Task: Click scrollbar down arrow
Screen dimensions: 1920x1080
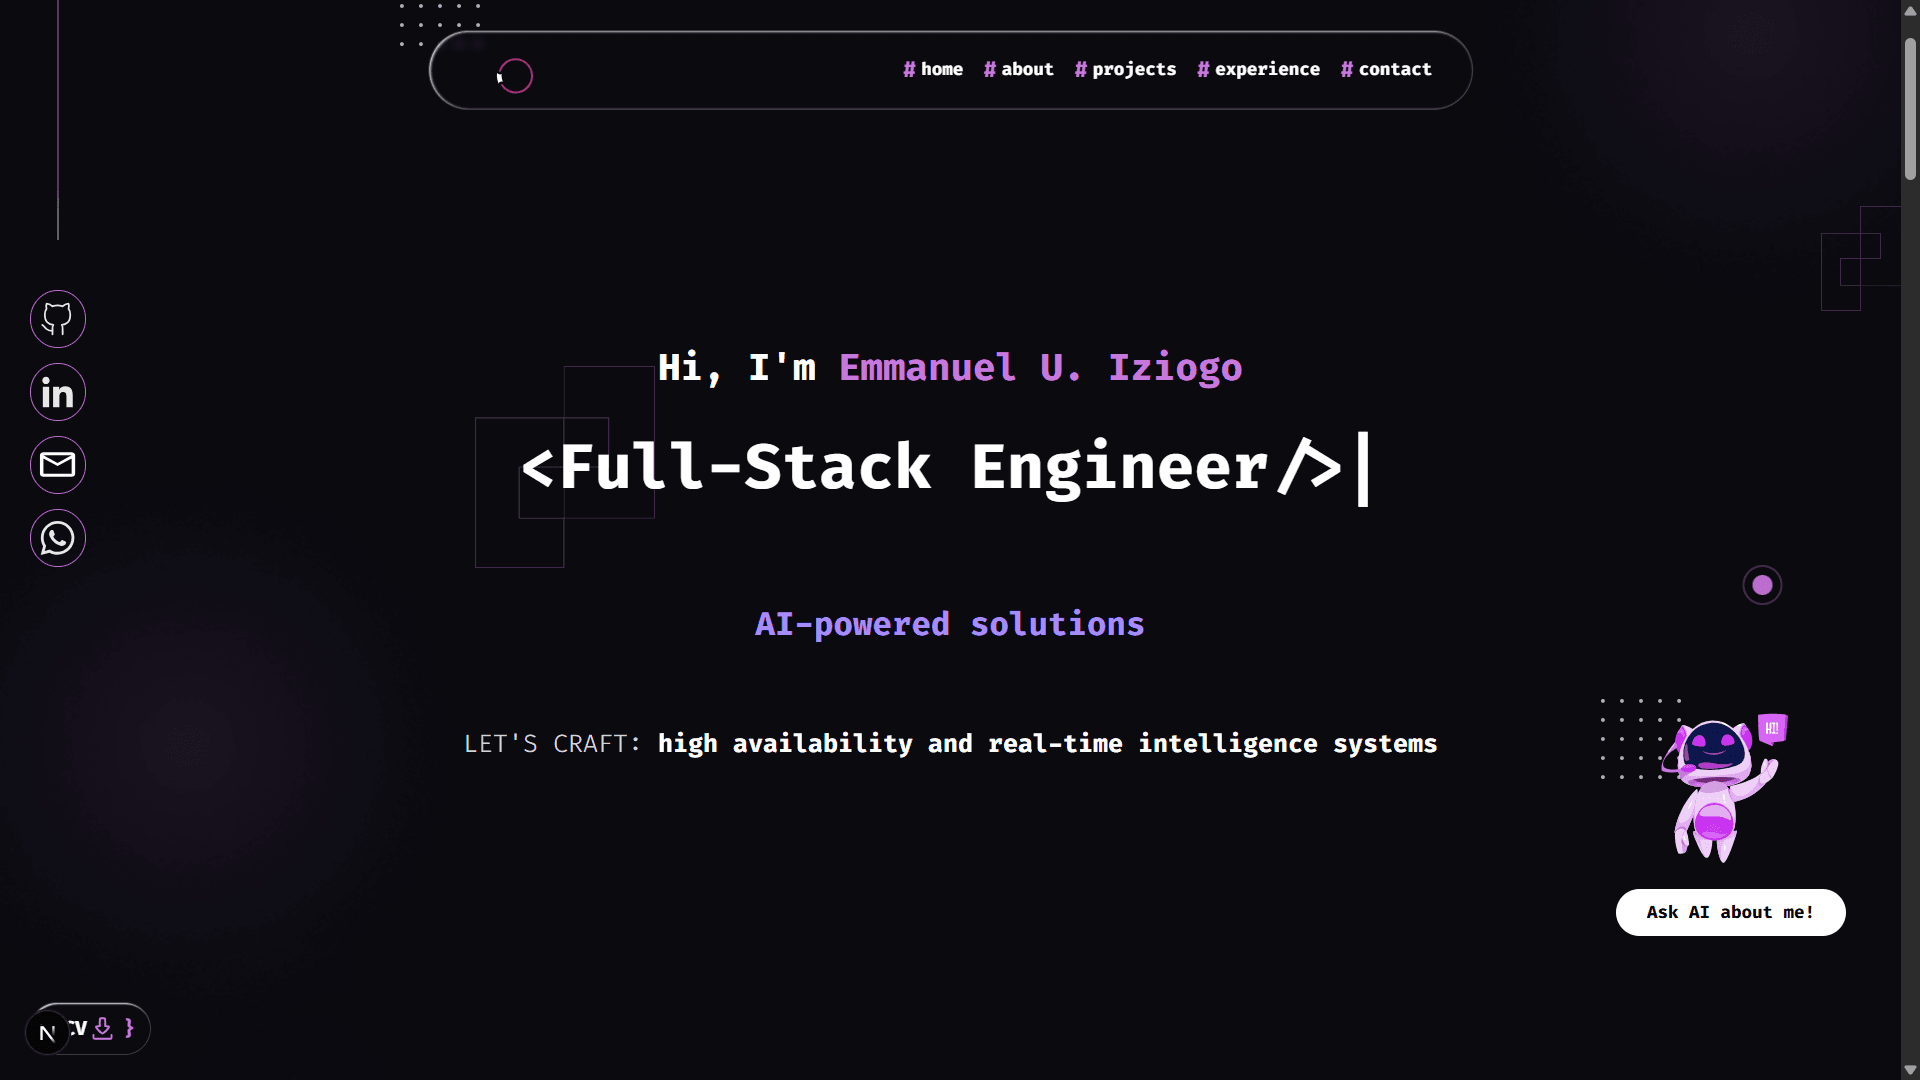Action: coord(1910,1070)
